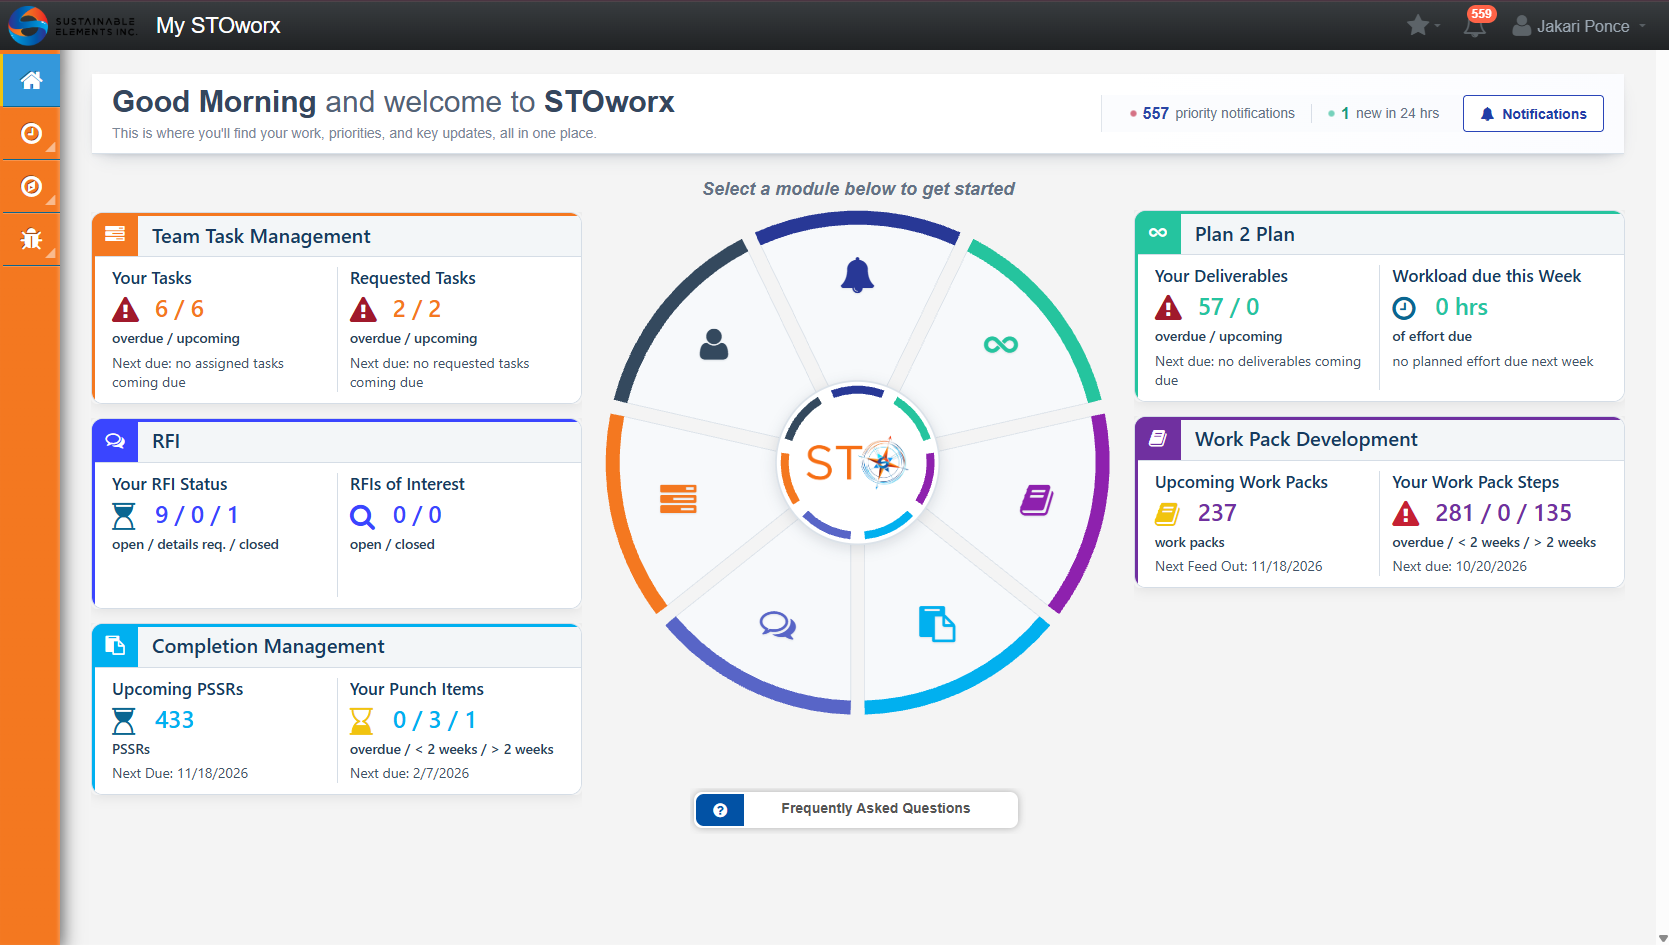Select the chat bubbles RFI wheel segment
The height and width of the screenshot is (945, 1669).
pos(777,626)
